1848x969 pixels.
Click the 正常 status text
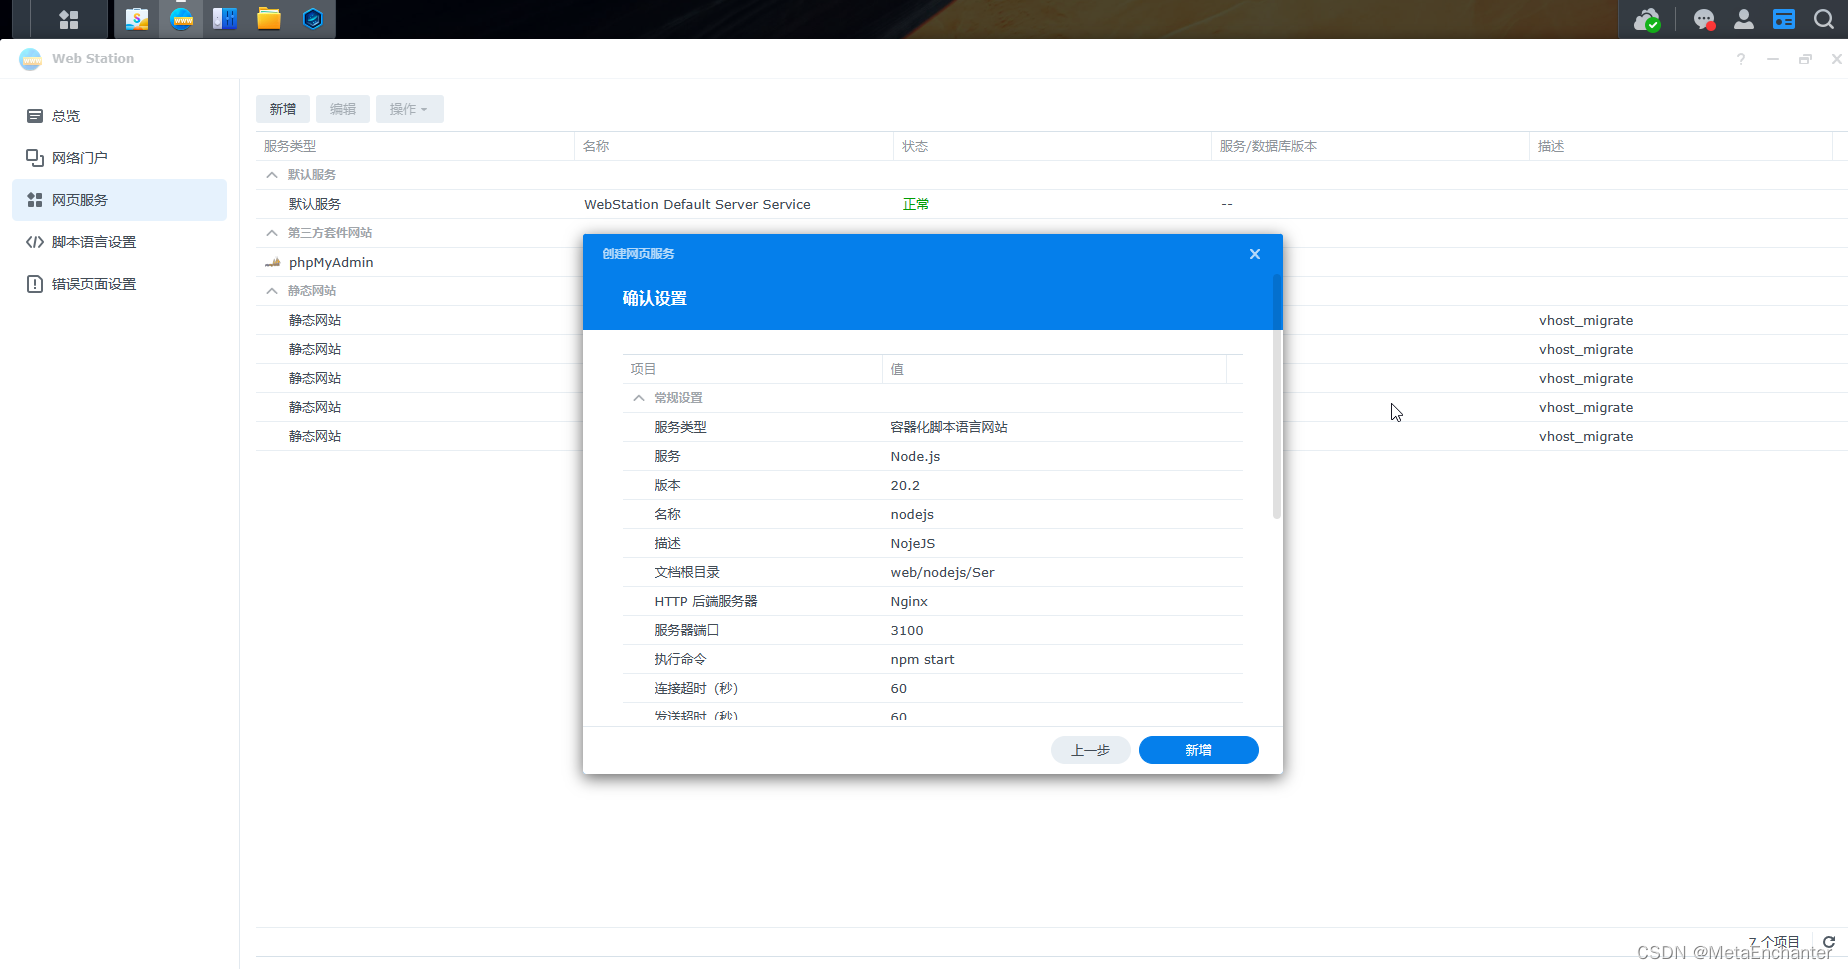[916, 204]
